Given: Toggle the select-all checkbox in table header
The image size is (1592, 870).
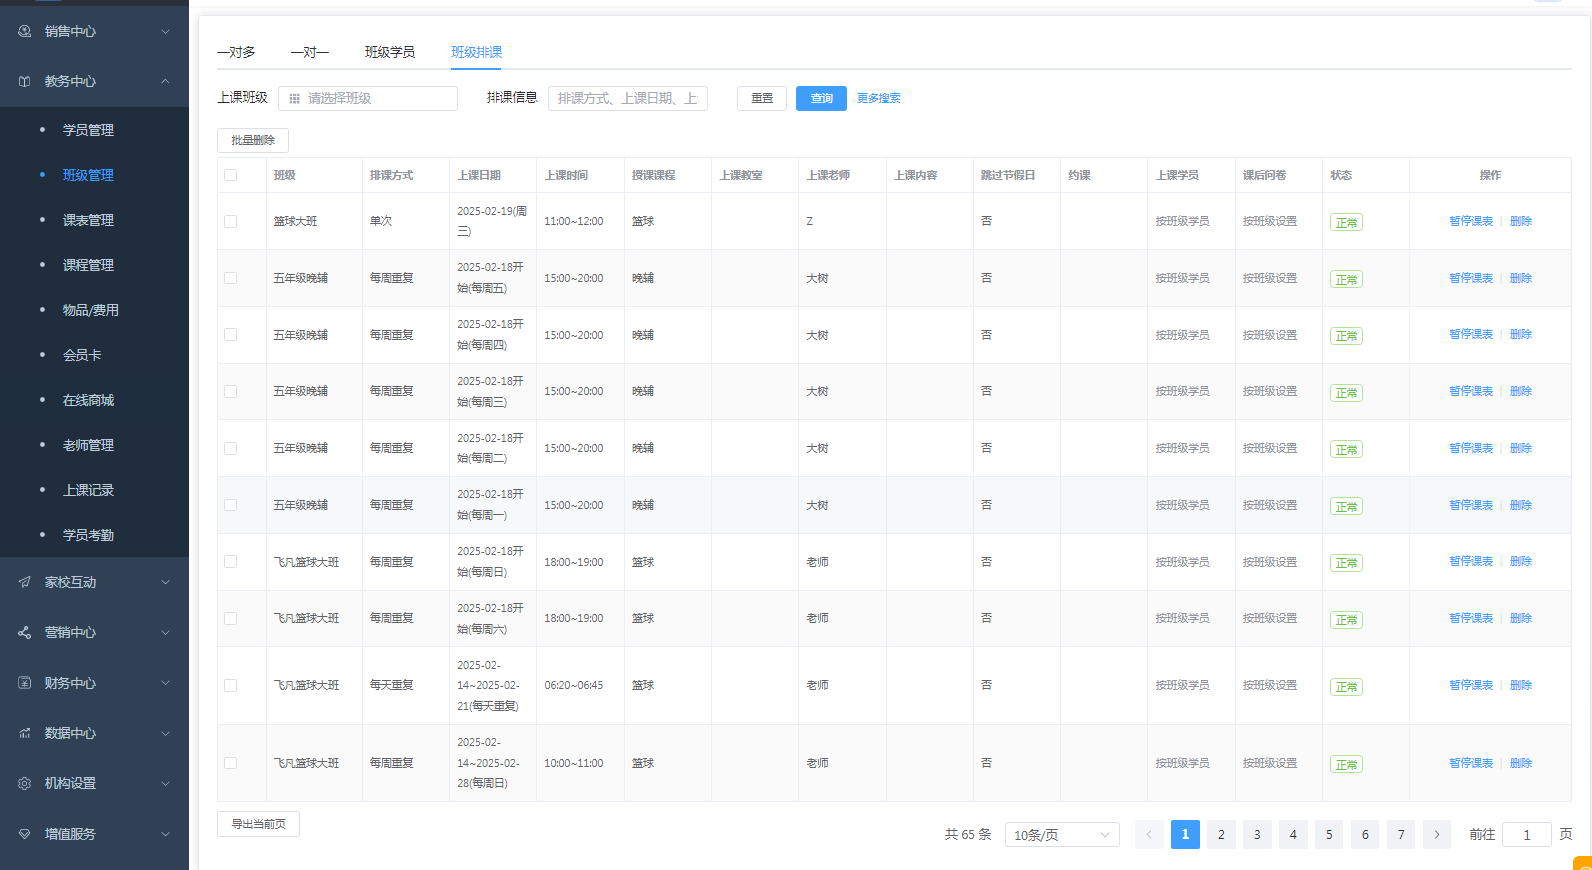Looking at the screenshot, I should [x=231, y=175].
